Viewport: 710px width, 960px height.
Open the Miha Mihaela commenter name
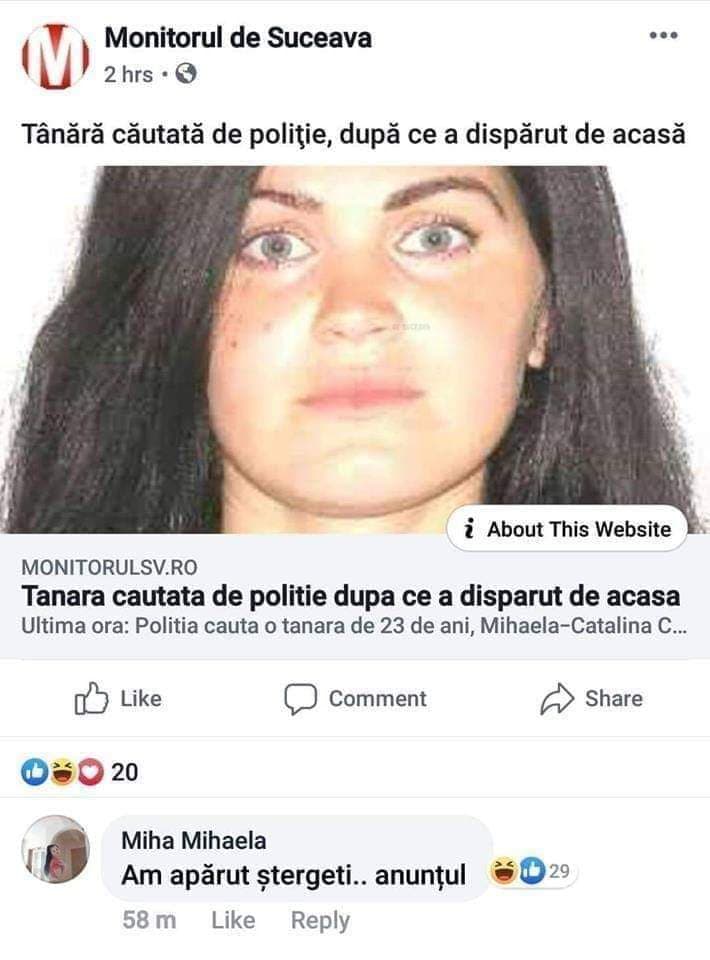click(193, 841)
